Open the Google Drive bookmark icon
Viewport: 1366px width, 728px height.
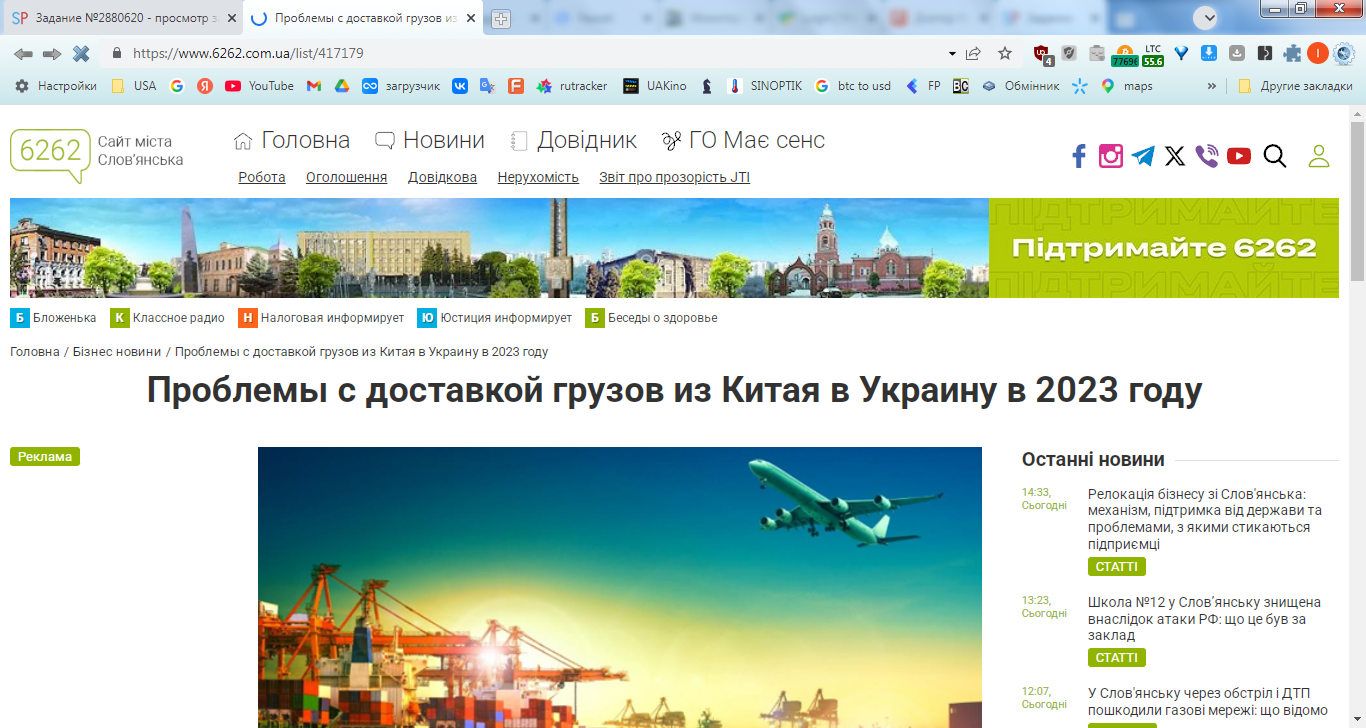click(x=341, y=86)
